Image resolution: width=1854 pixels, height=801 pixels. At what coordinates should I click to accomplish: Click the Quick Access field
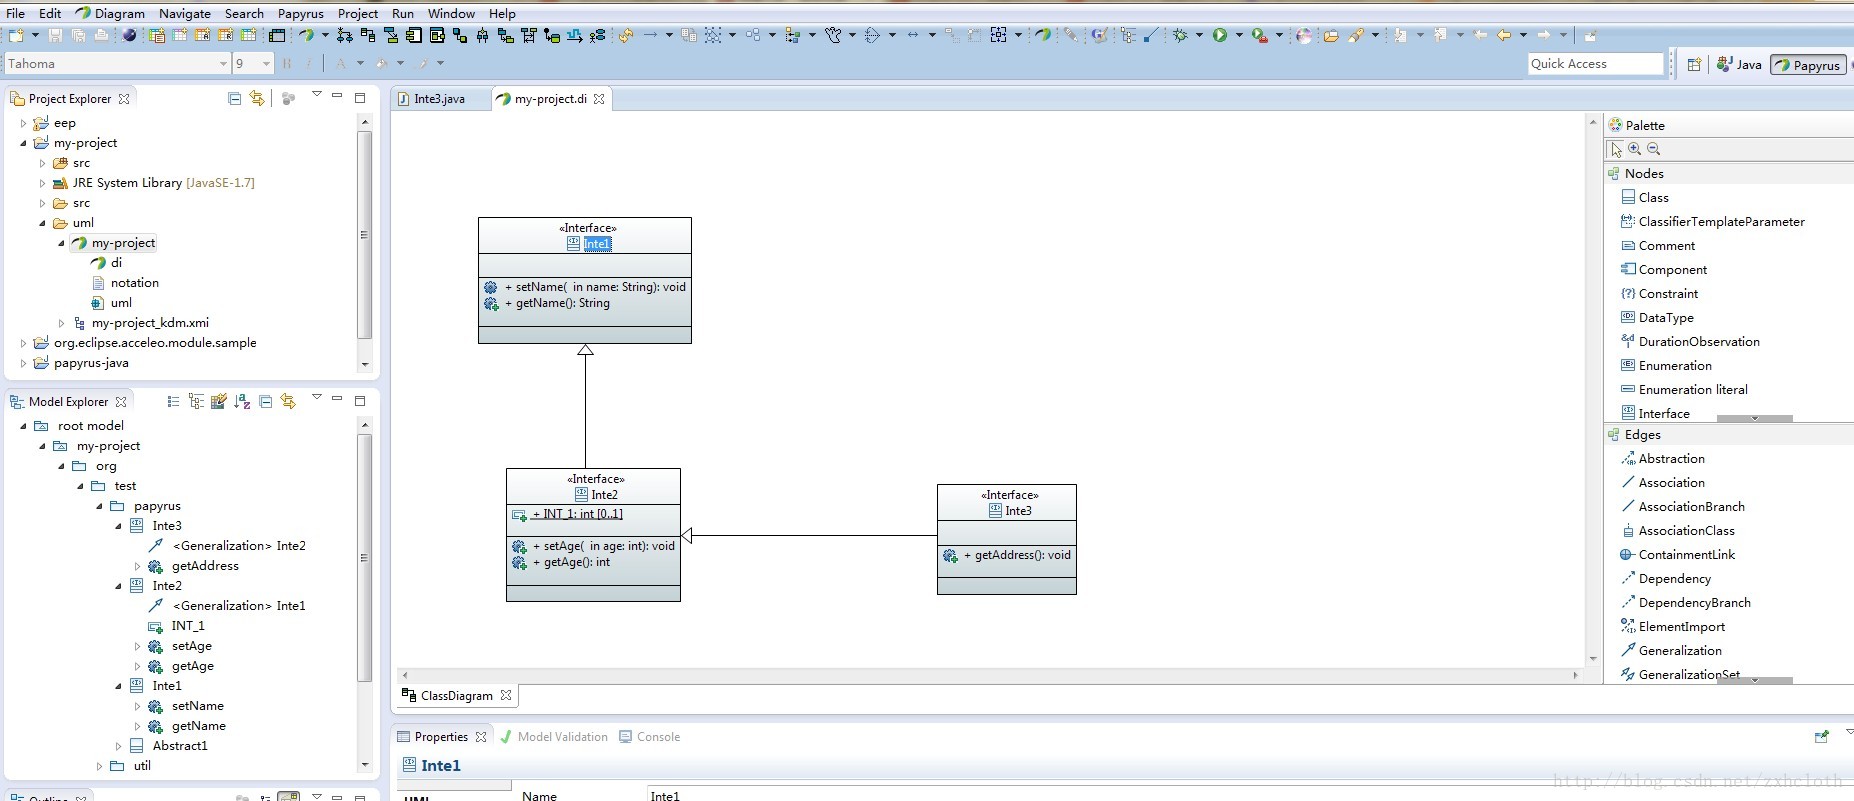coord(1596,64)
